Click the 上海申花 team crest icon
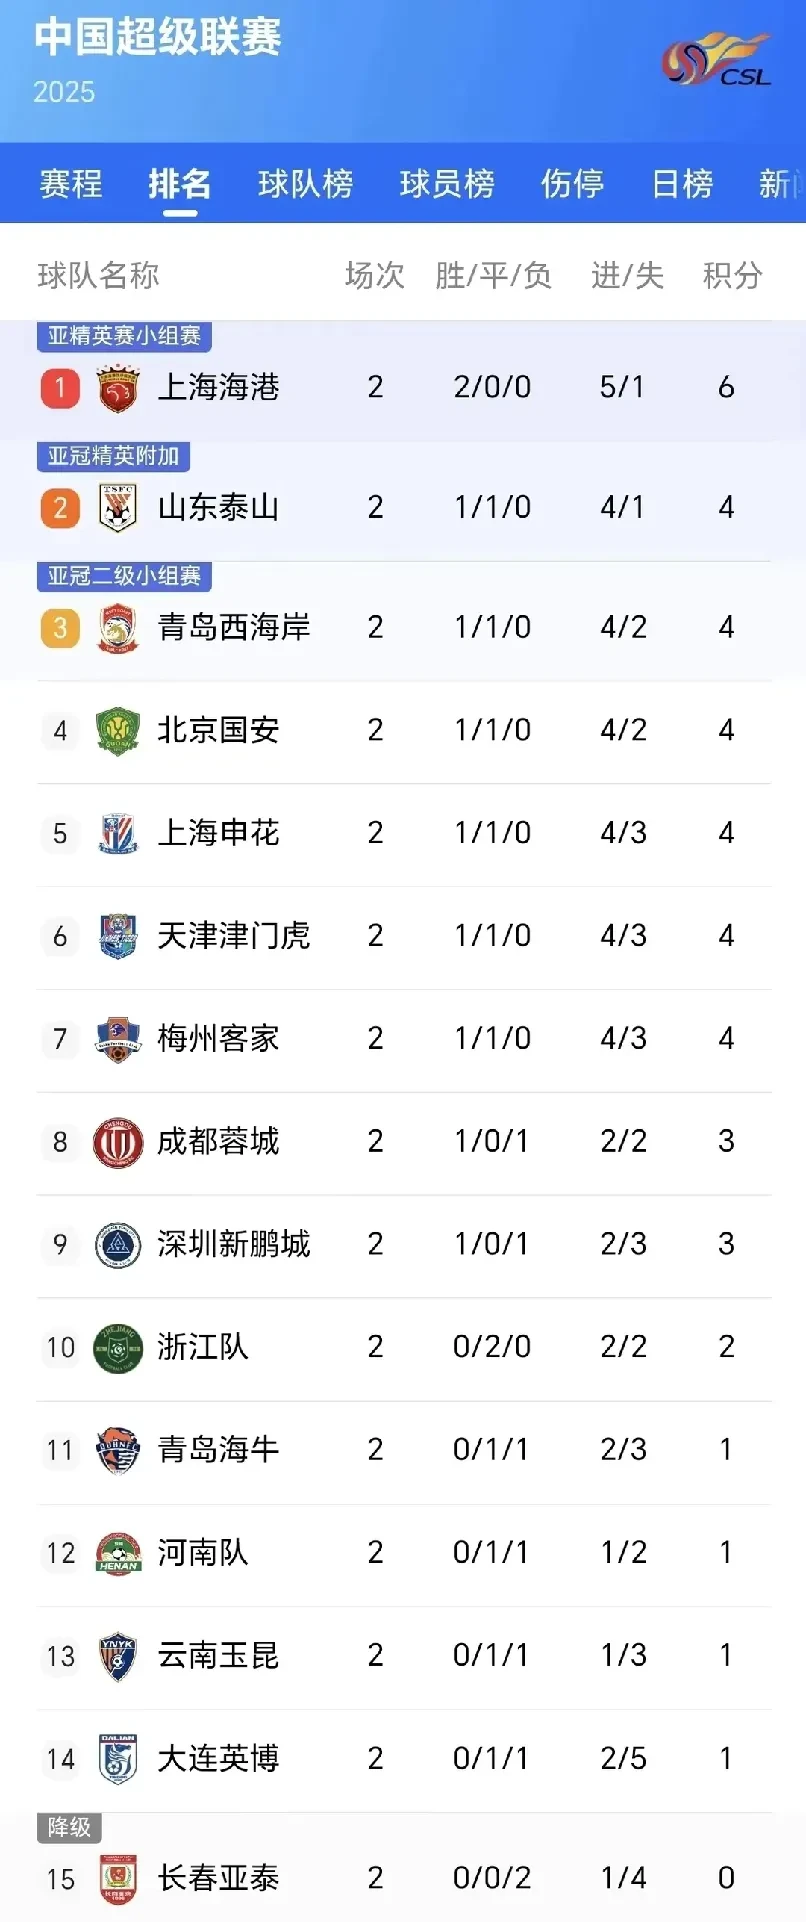This screenshot has height=1922, width=806. click(118, 834)
